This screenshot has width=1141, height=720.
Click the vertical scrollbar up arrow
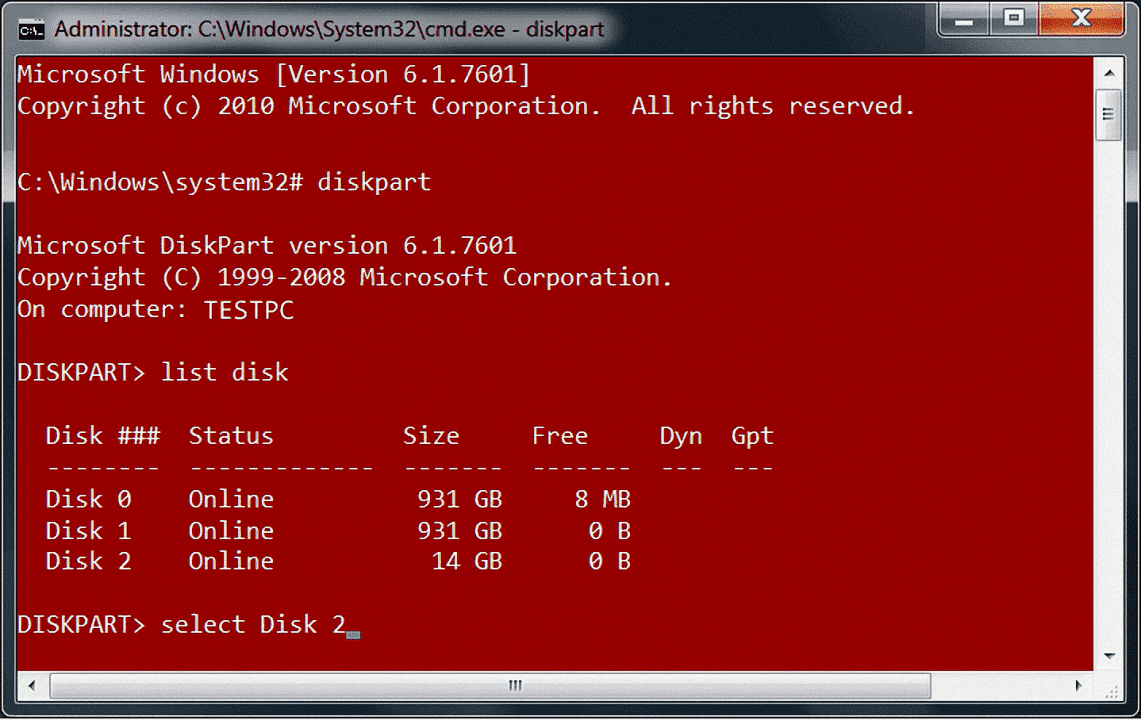tap(1108, 73)
